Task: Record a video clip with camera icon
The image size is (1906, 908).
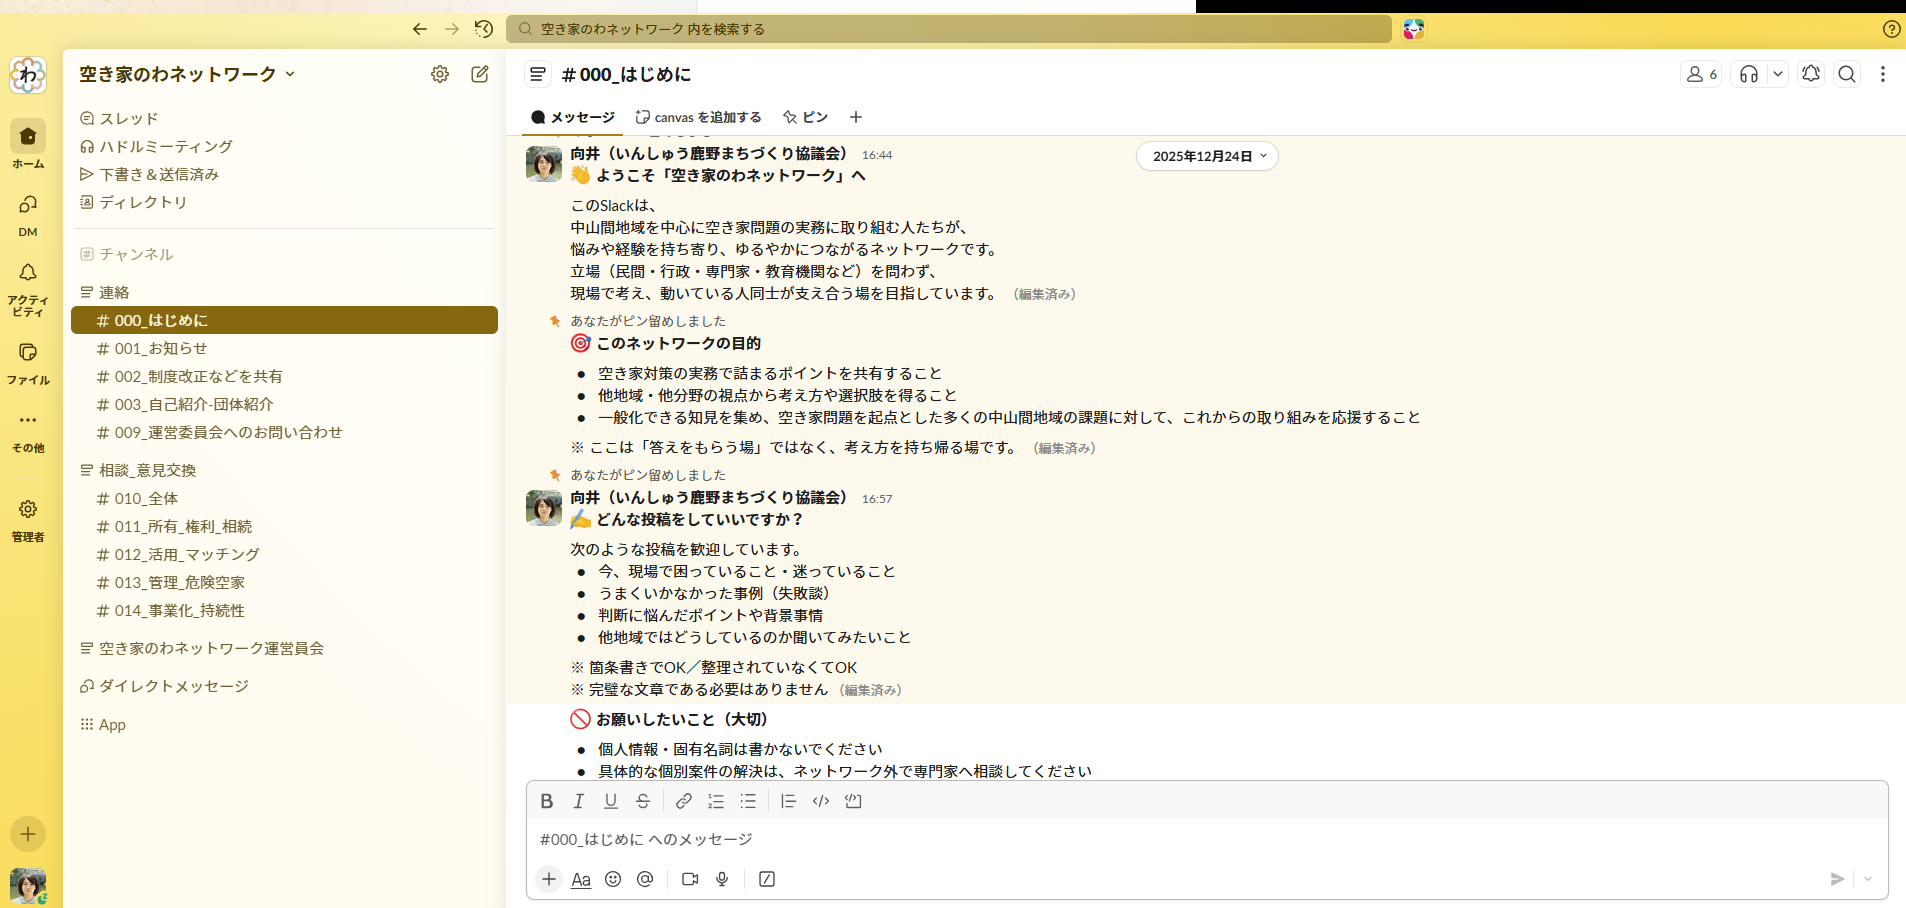Action: [x=690, y=879]
